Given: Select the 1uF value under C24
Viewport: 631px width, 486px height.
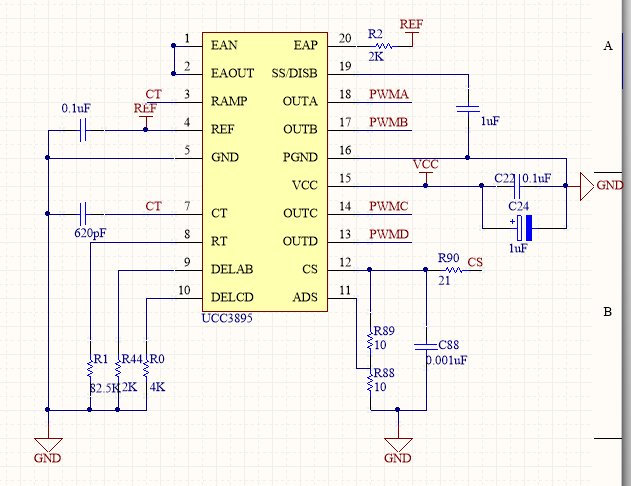Looking at the screenshot, I should [518, 248].
